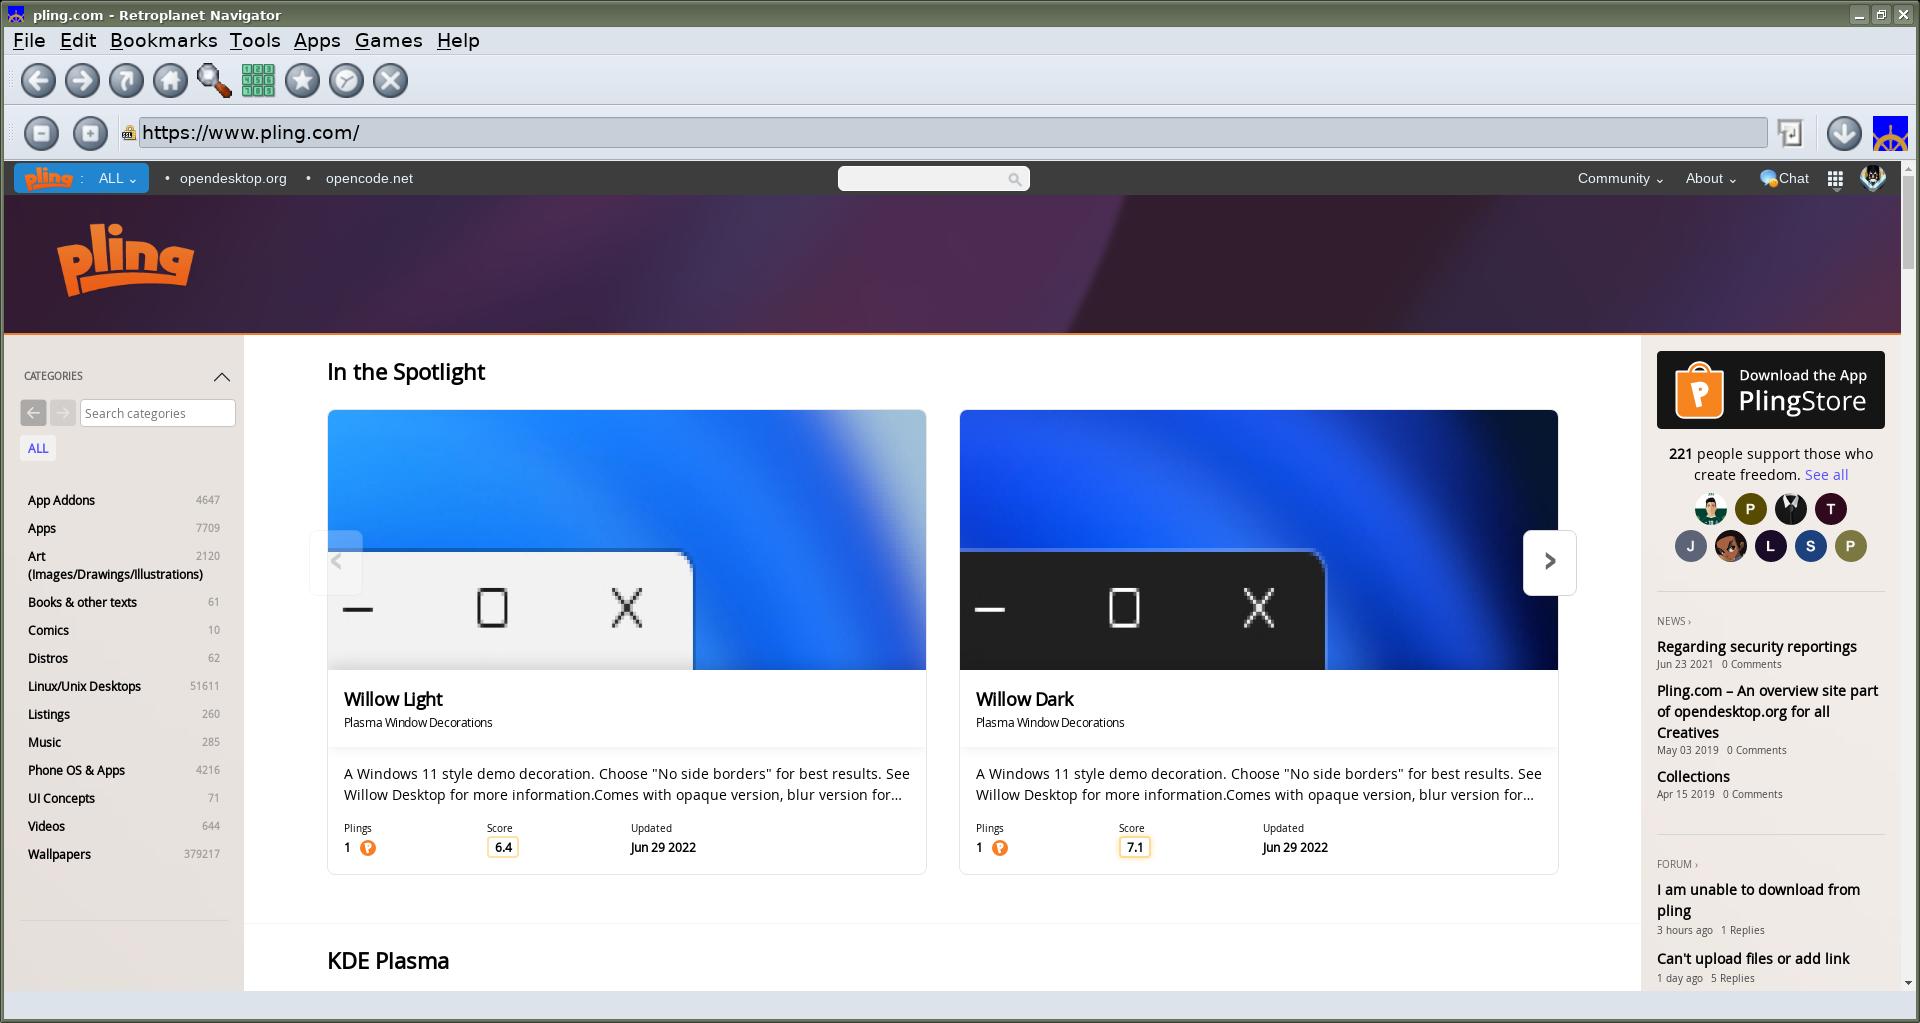
Task: Click the large orange pling banner logo
Action: click(x=125, y=259)
